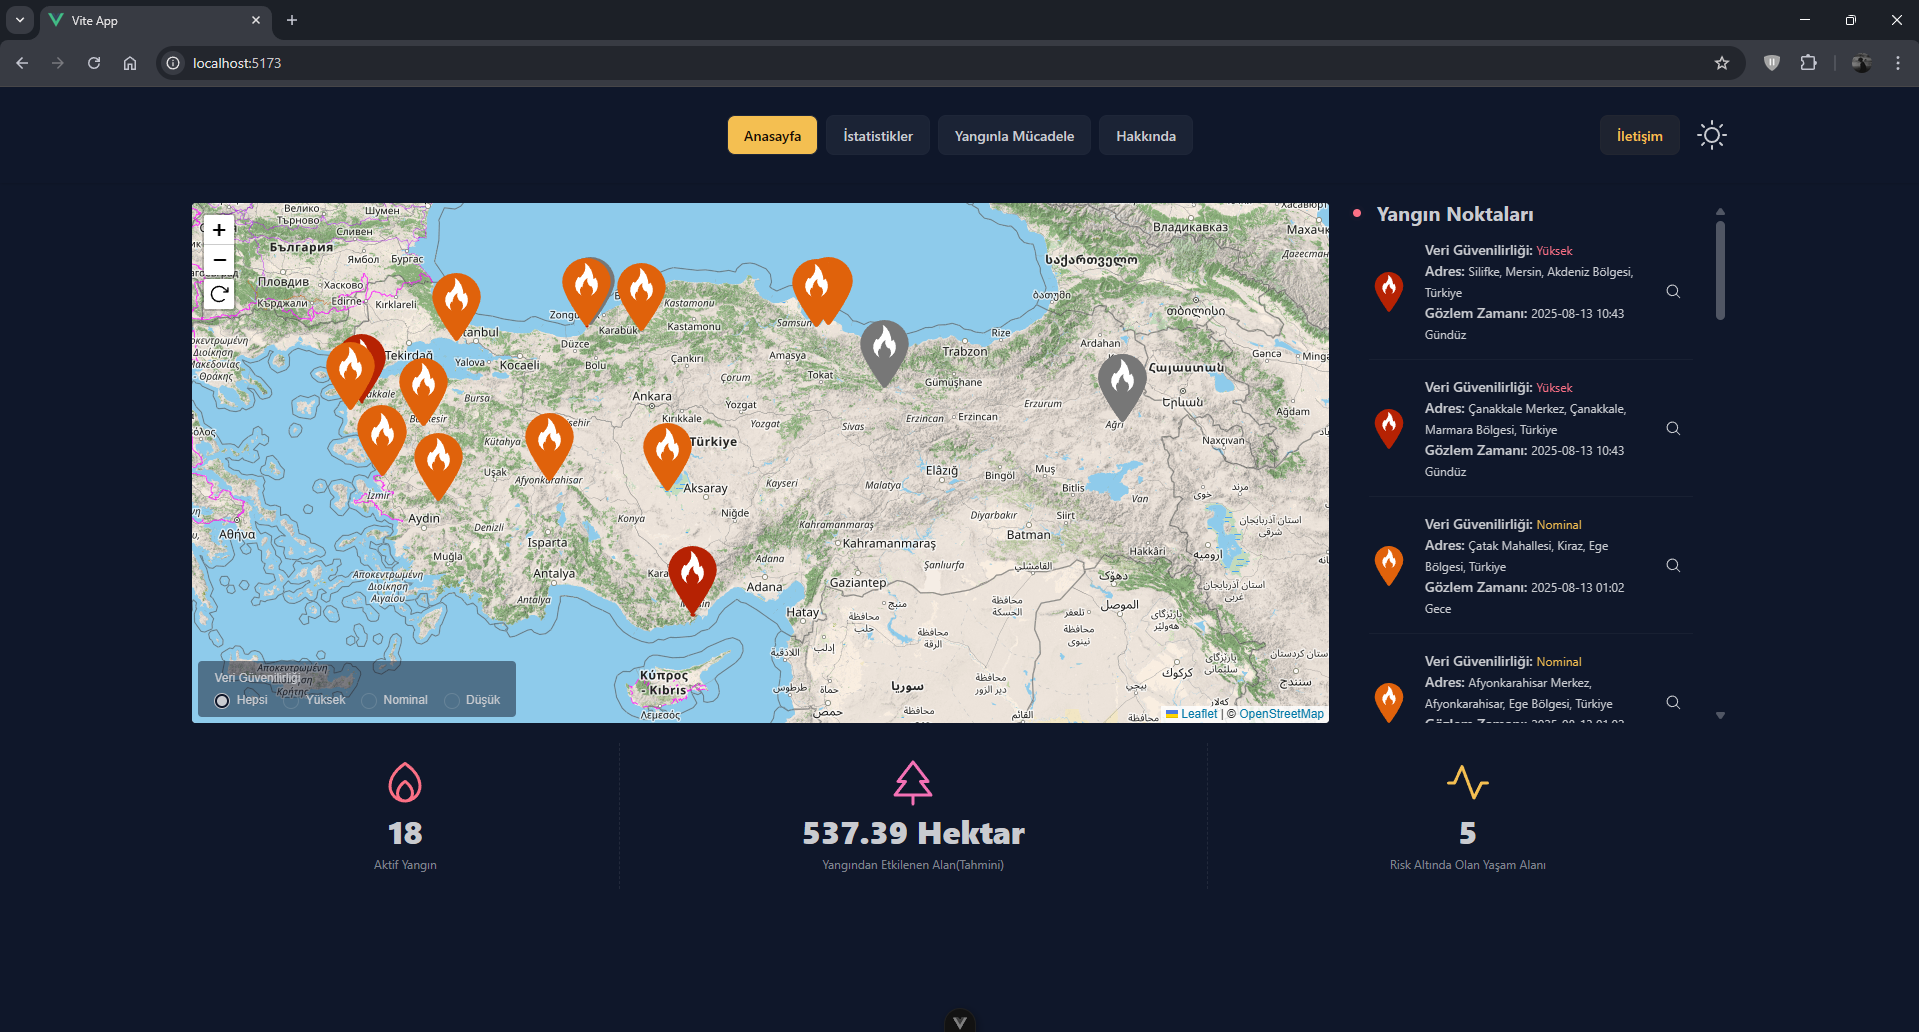Viewport: 1919px width, 1032px height.
Task: Select the red fire pin beside the Silifke entry
Action: (1389, 291)
